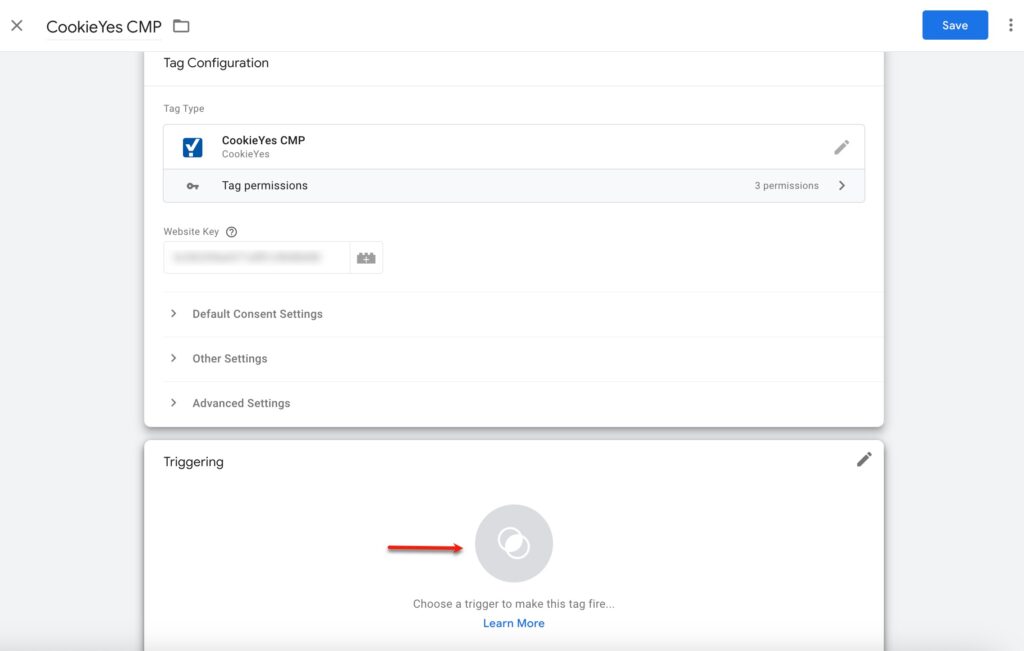Close the tag editor with the X
Viewport: 1024px width, 651px height.
pos(17,26)
